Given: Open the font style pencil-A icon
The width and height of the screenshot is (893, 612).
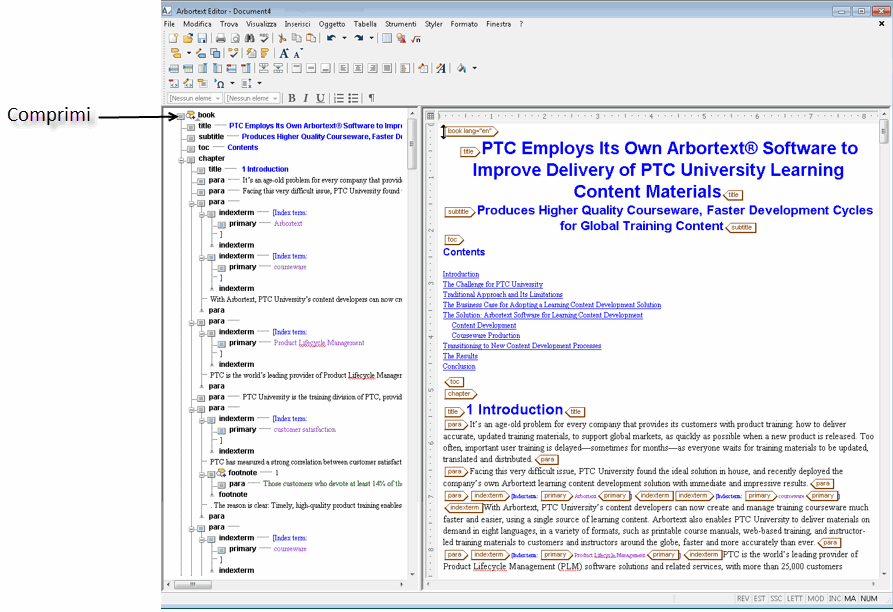Looking at the screenshot, I should [440, 68].
